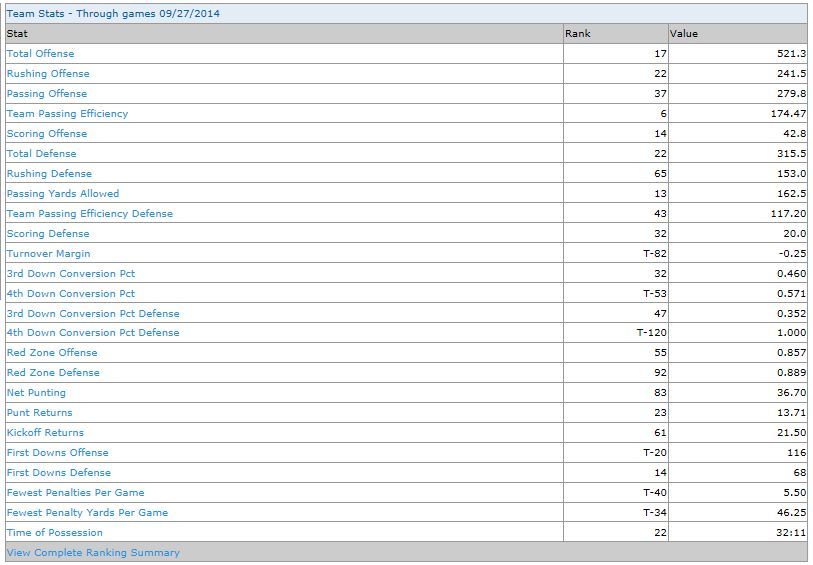Select the First Downs Defense value 68
Image resolution: width=813 pixels, height=565 pixels.
pos(800,472)
